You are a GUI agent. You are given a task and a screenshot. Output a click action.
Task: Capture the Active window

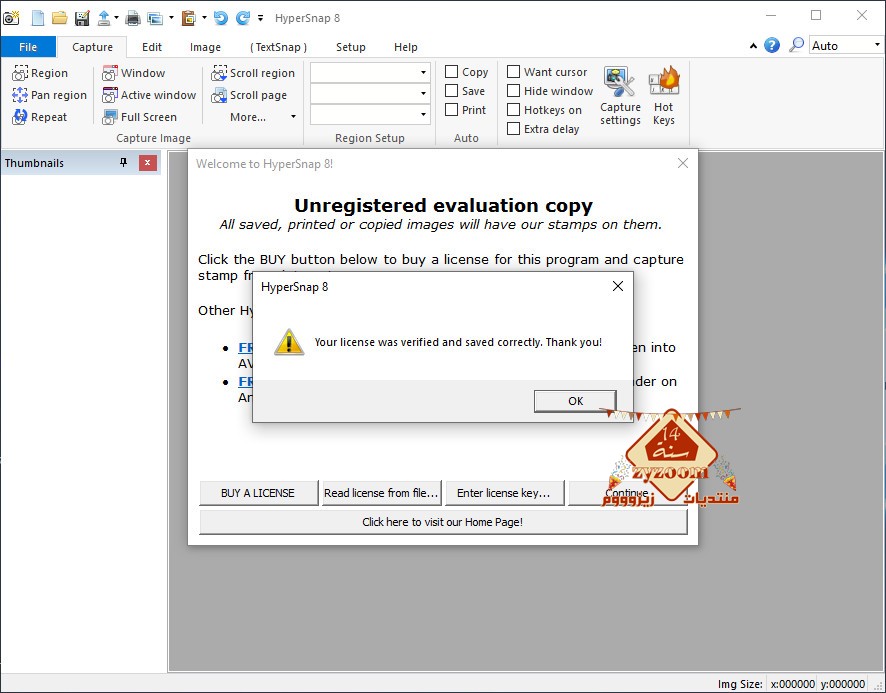149,95
